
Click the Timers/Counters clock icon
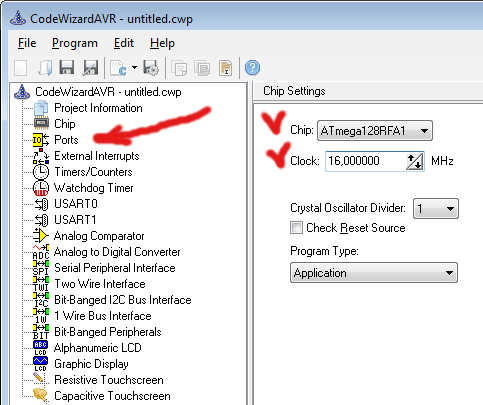point(41,172)
